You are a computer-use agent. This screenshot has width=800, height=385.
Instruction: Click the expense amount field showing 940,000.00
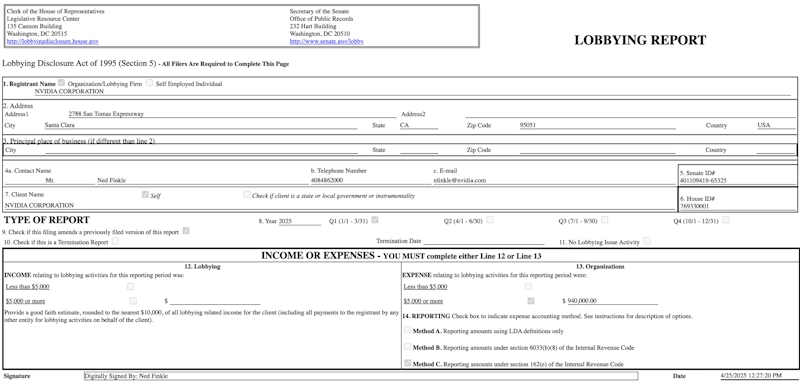click(x=612, y=301)
